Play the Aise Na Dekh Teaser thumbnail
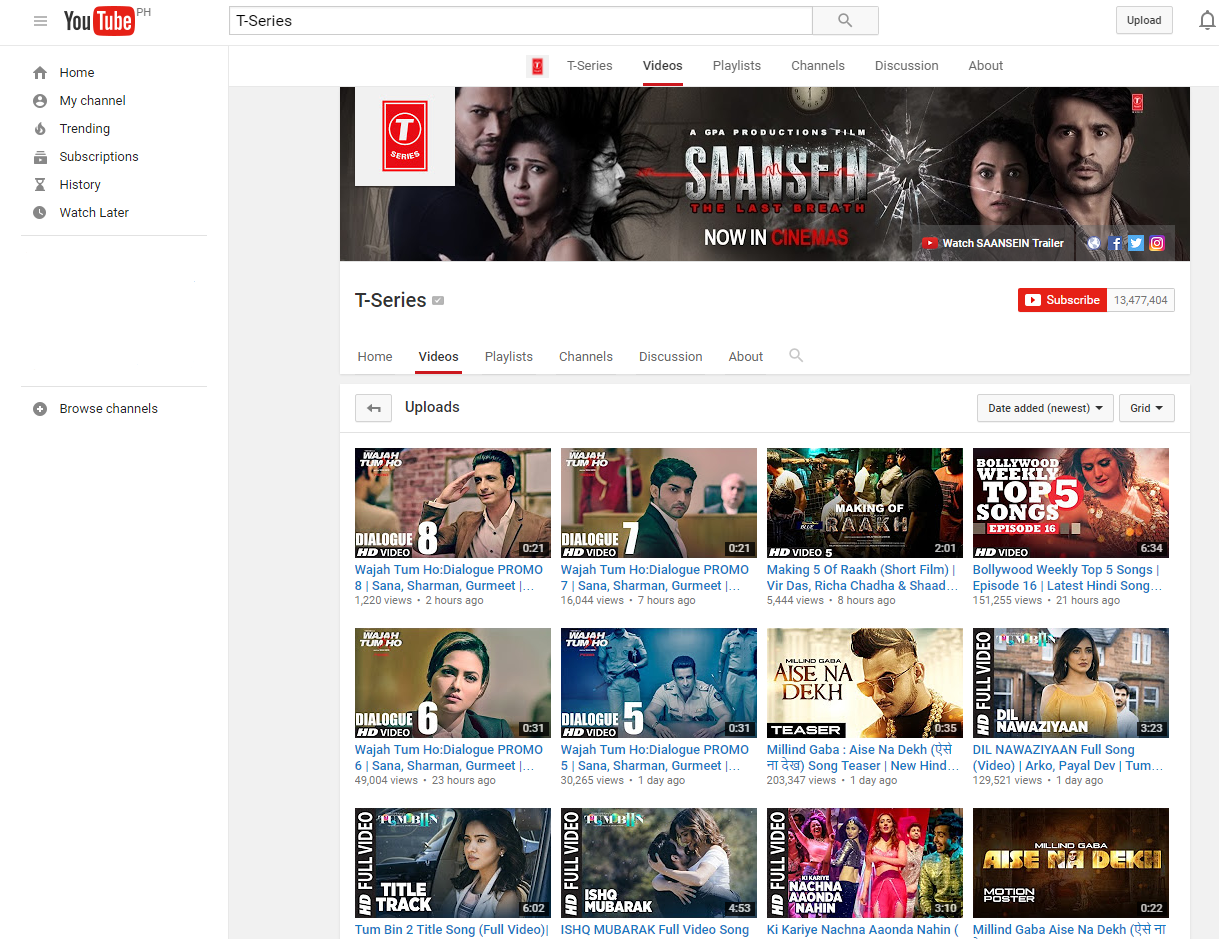1219x939 pixels. [x=865, y=683]
